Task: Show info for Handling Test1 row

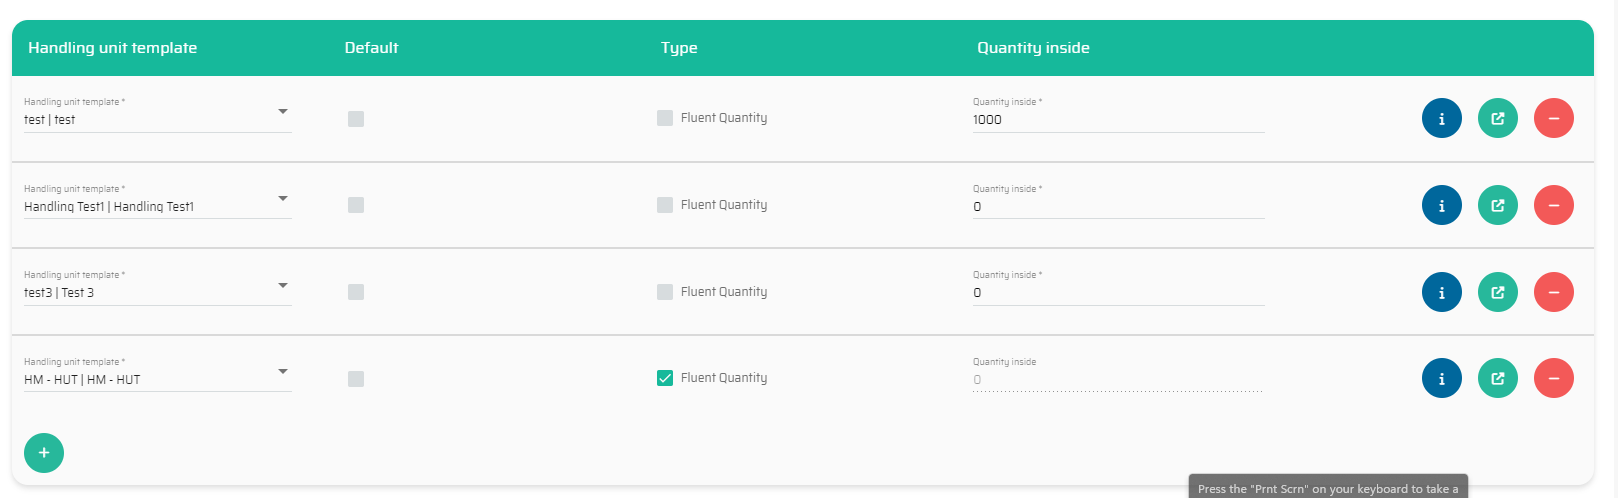Action: point(1441,205)
